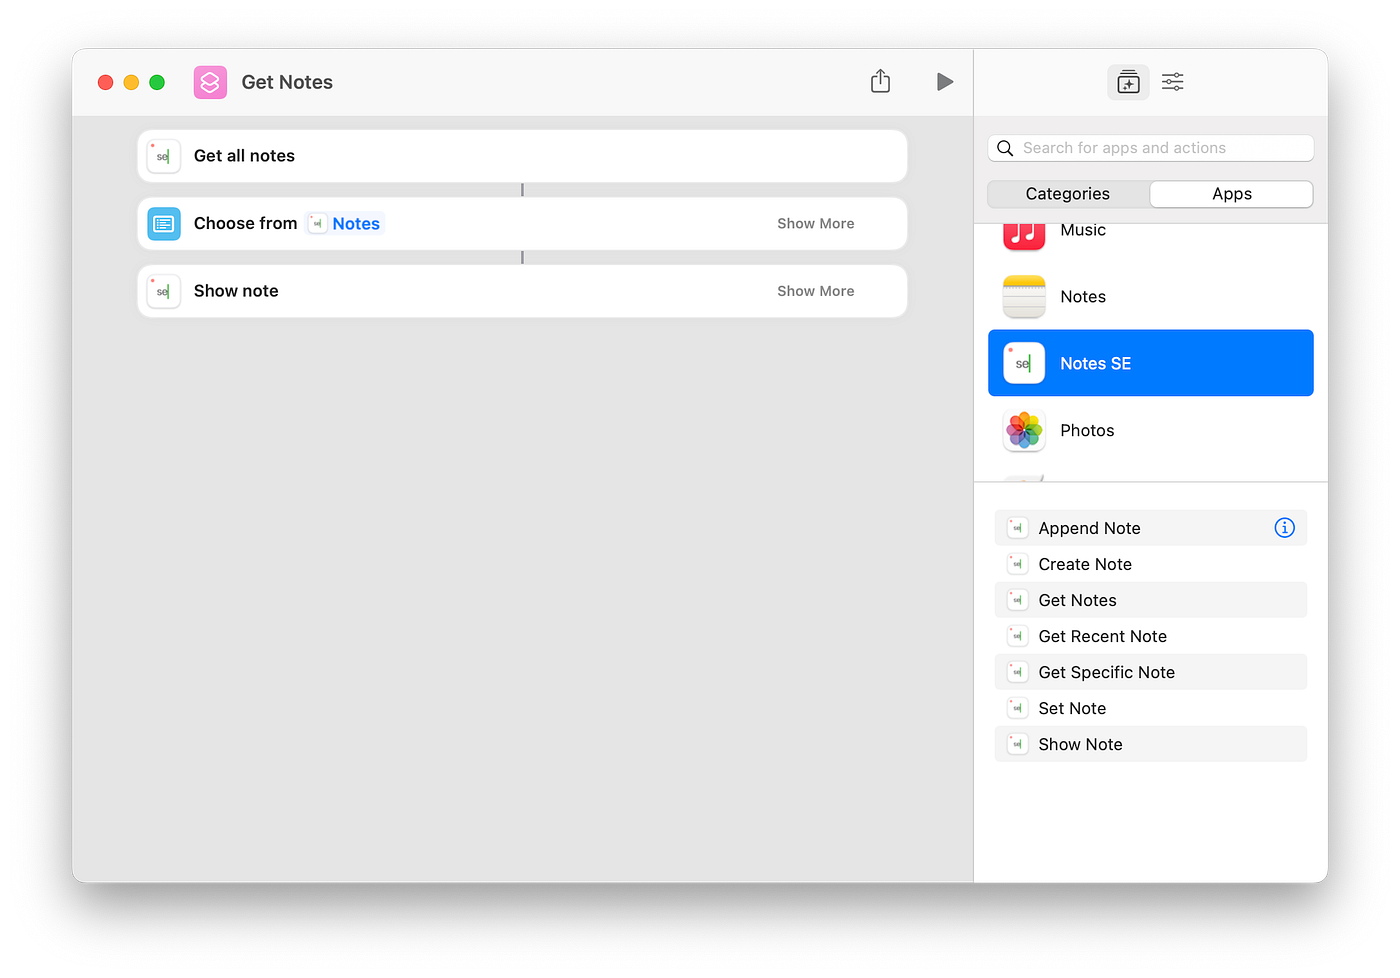This screenshot has width=1400, height=978.
Task: Add the Show Note action
Action: click(1151, 744)
